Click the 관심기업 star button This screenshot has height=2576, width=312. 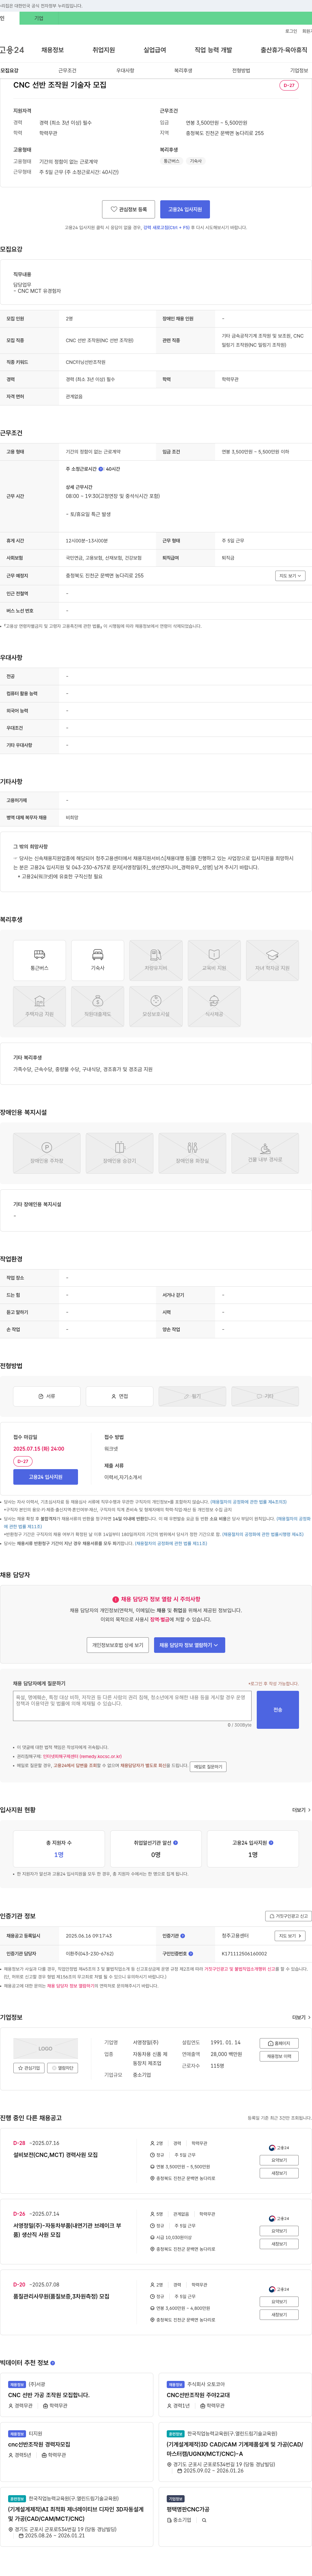click(29, 2068)
